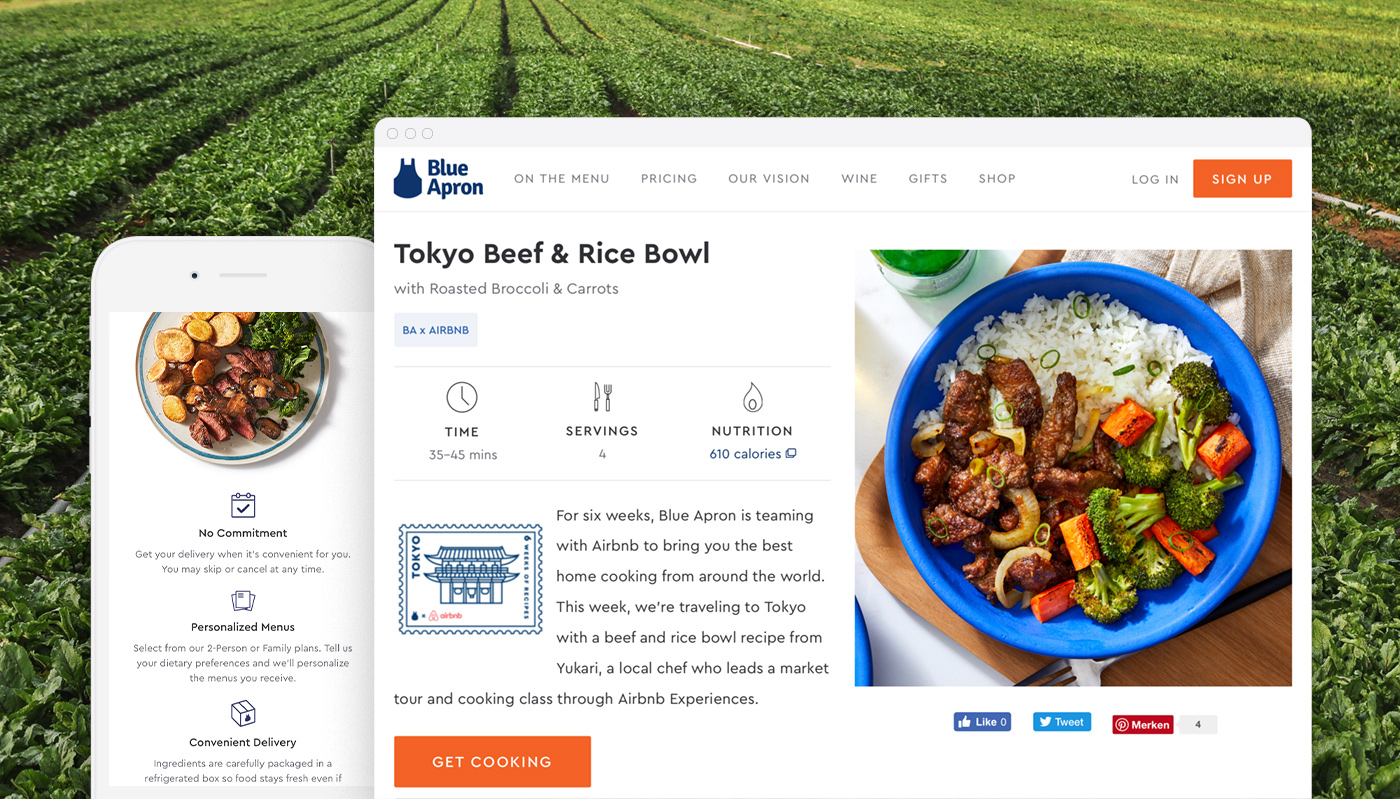Click the droplet Nutrition icon
Screen dimensions: 1400x799
(x=752, y=397)
